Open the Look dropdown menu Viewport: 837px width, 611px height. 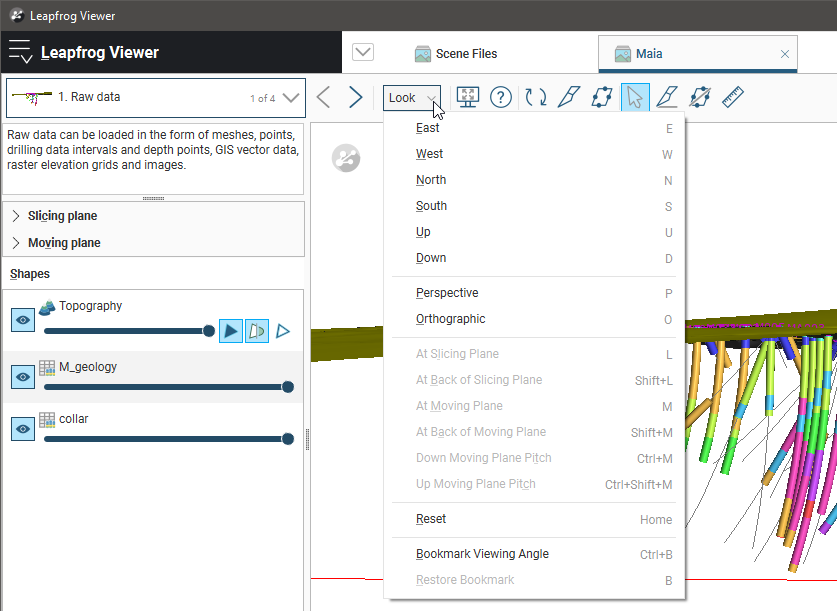(x=412, y=98)
